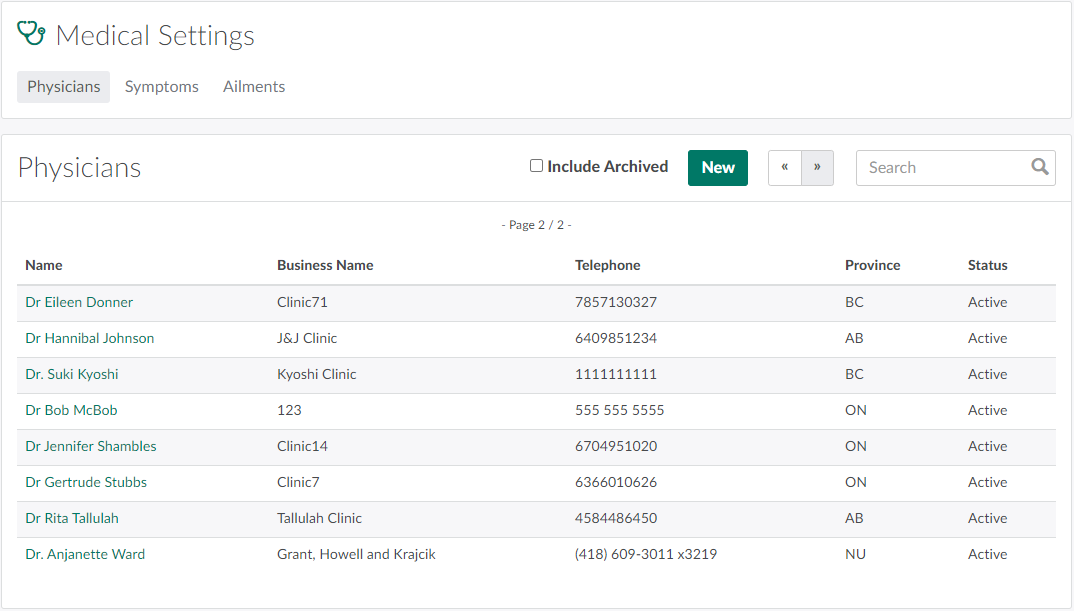1074x611 pixels.
Task: Switch to the Symptoms tab
Action: point(161,87)
